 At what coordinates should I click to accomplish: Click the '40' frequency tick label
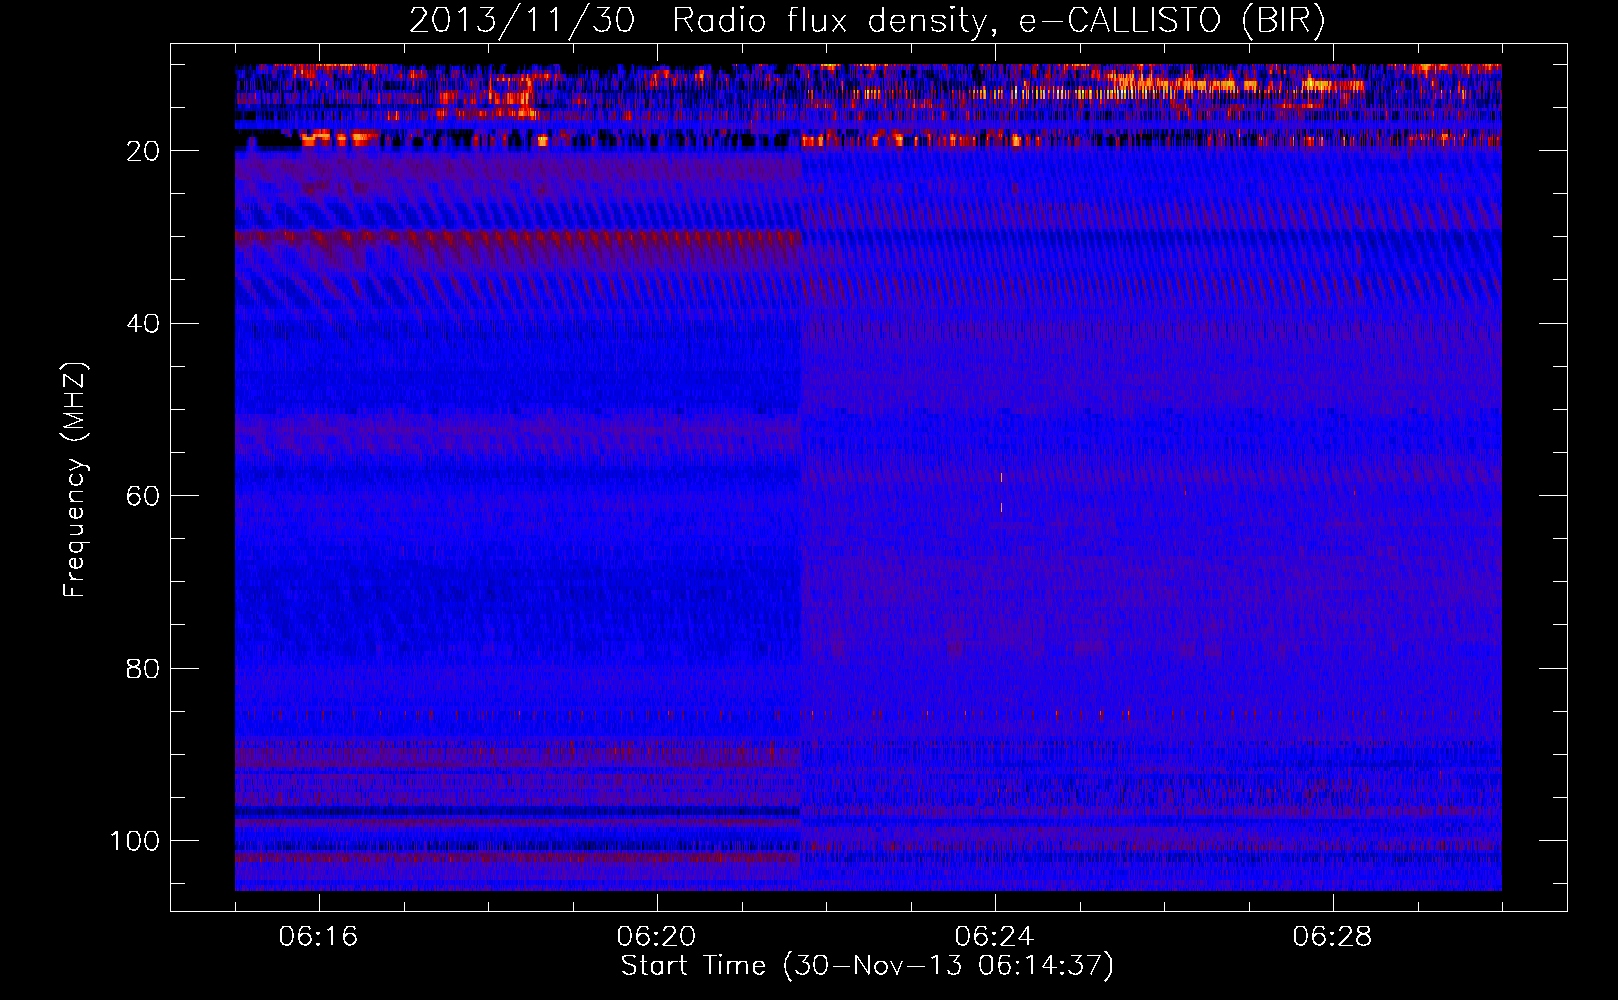(143, 324)
